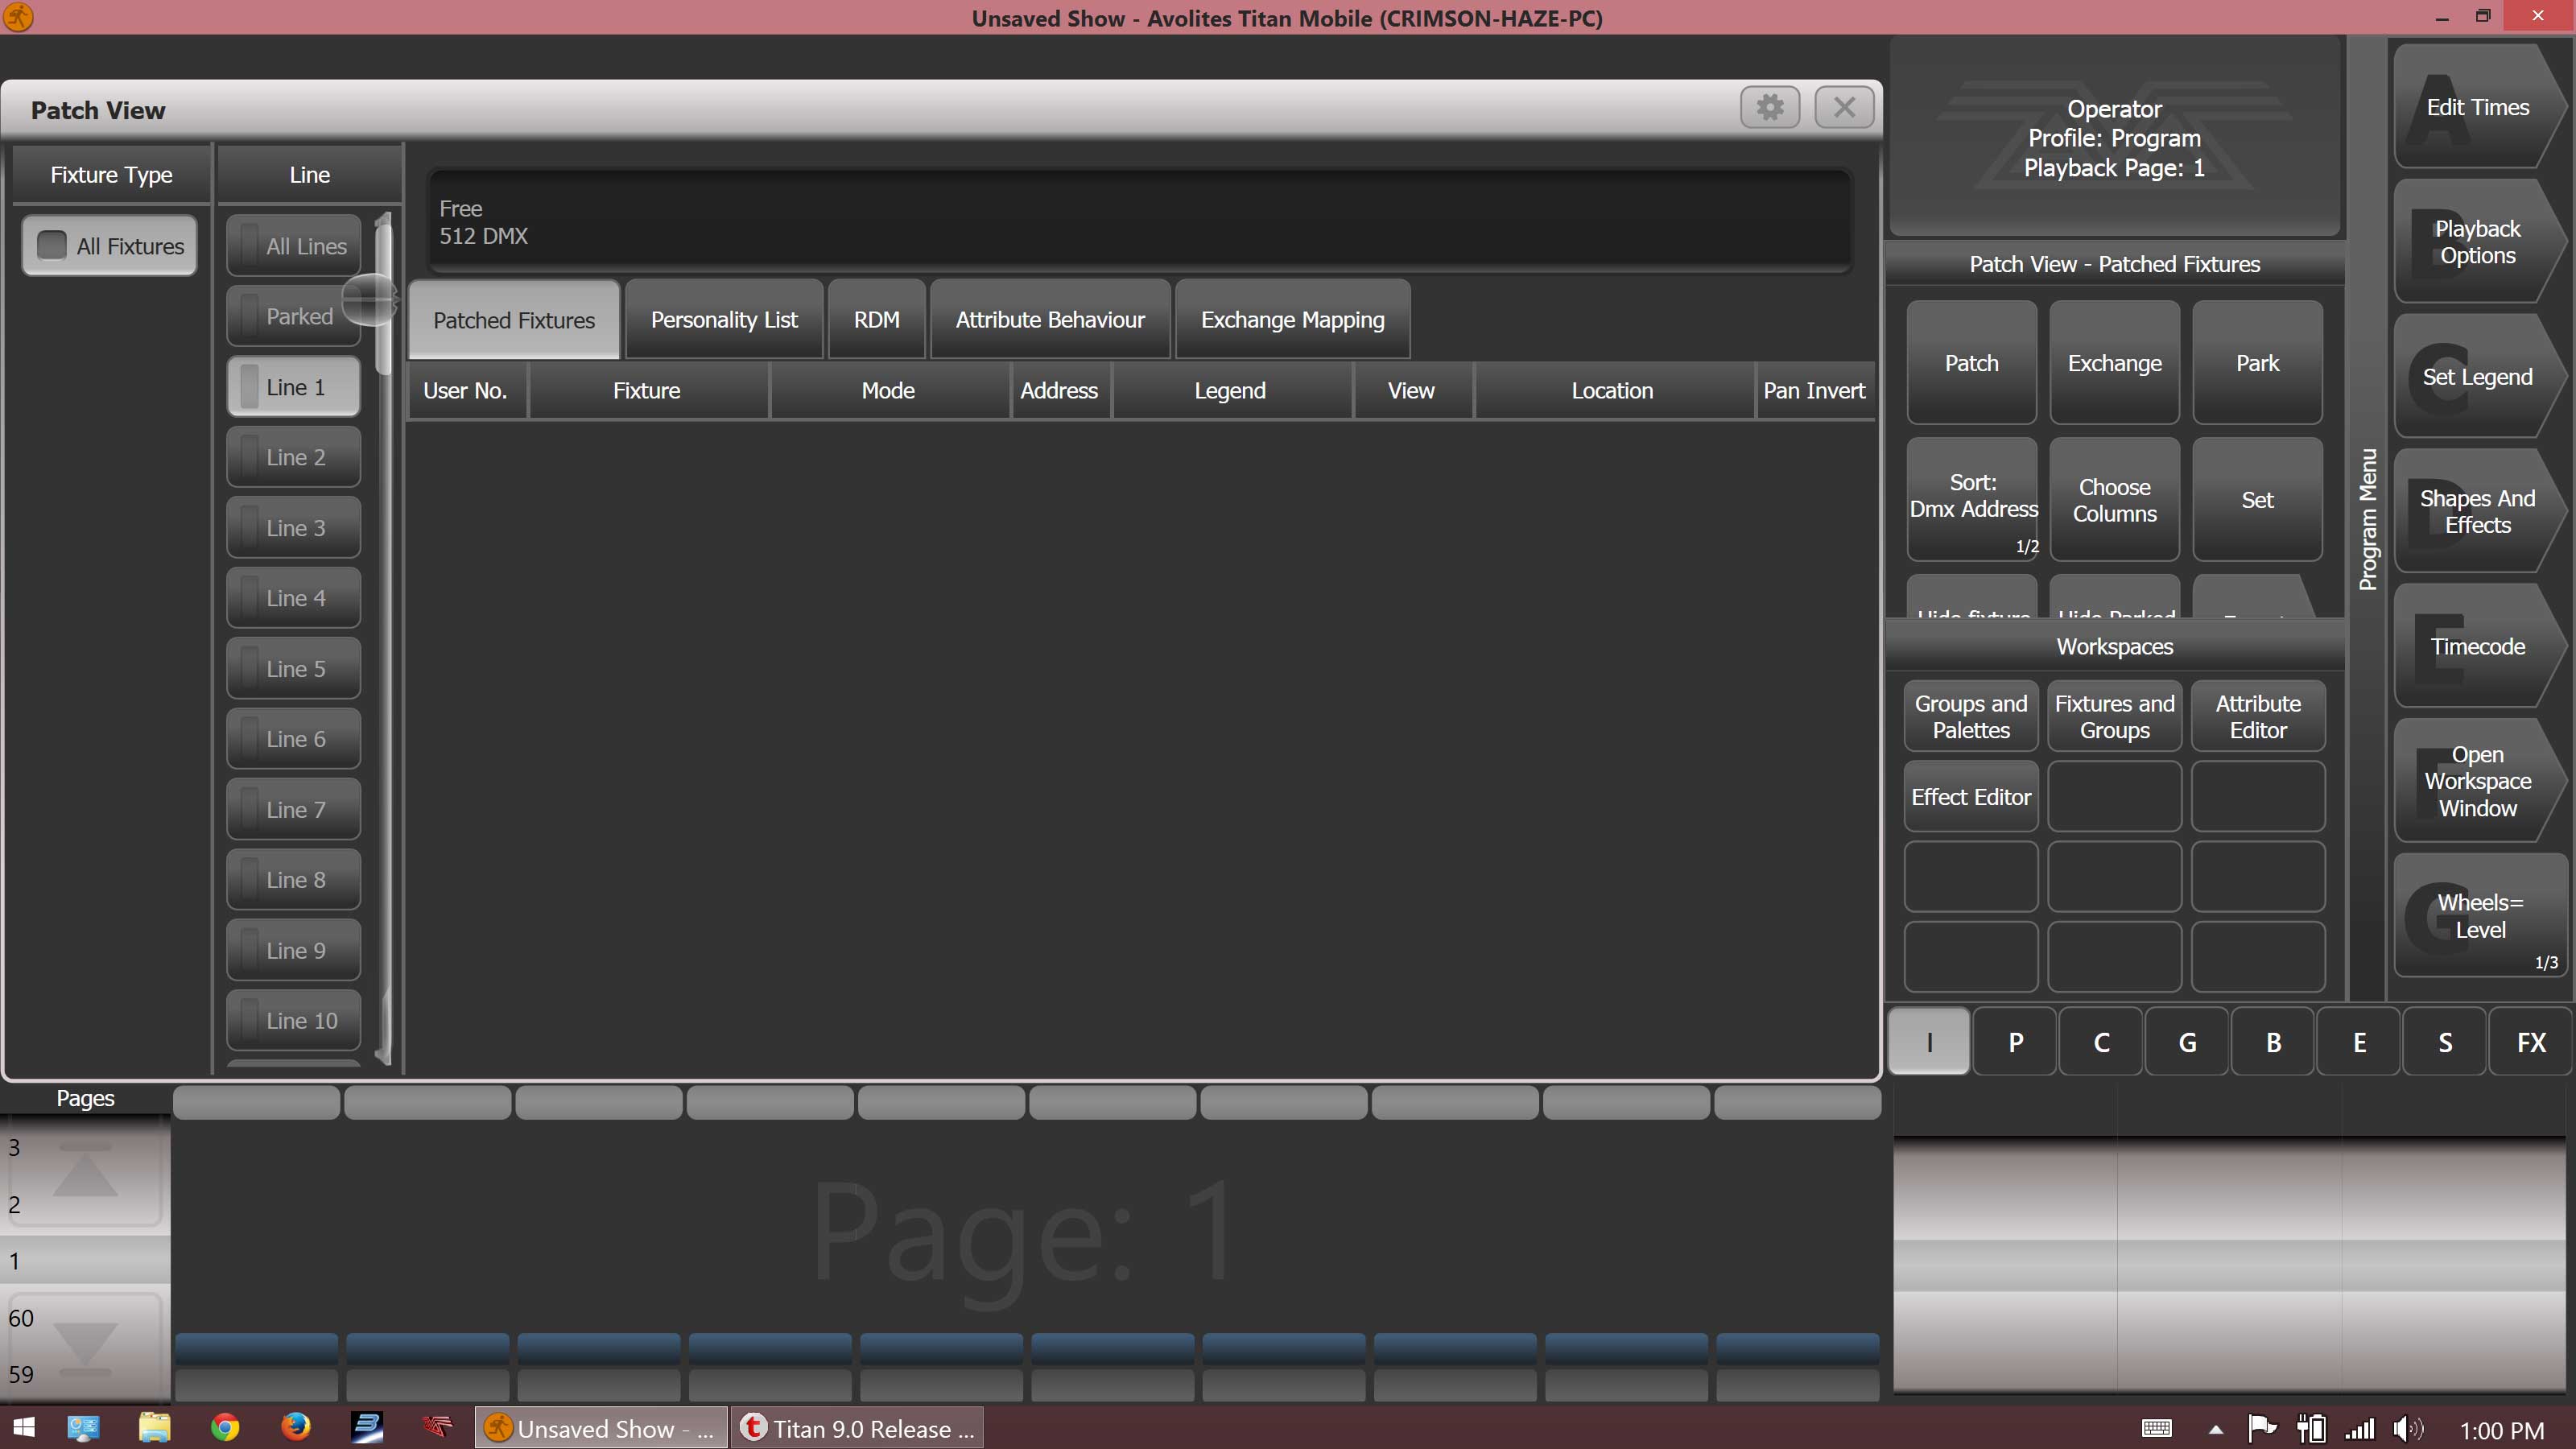Open Choose Columns
Screen dimensions: 2576x1449
pos(2114,499)
